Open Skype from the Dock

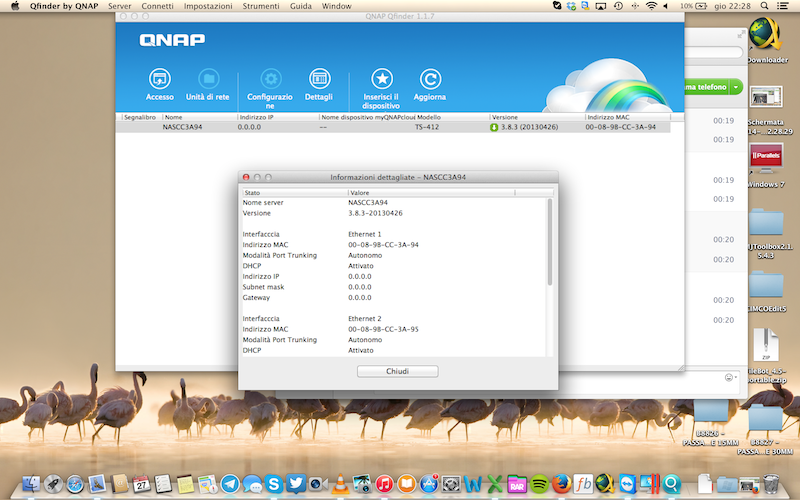(x=274, y=484)
